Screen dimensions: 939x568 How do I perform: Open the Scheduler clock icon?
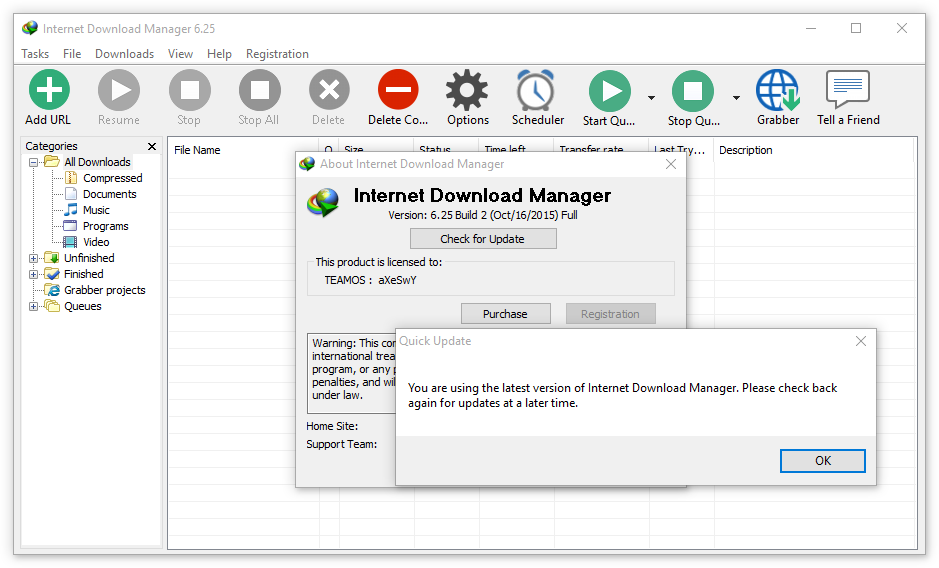(x=535, y=90)
